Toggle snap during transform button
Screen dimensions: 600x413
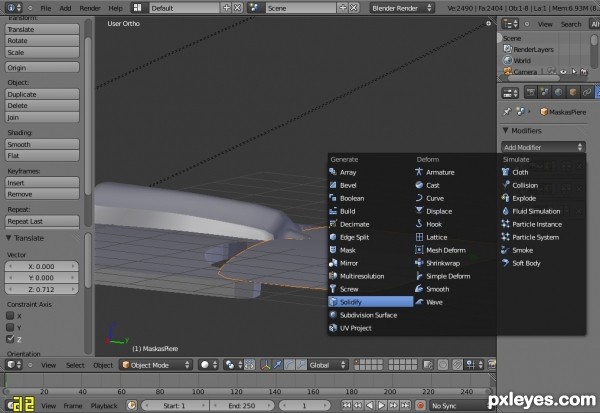pyautogui.click(x=457, y=365)
